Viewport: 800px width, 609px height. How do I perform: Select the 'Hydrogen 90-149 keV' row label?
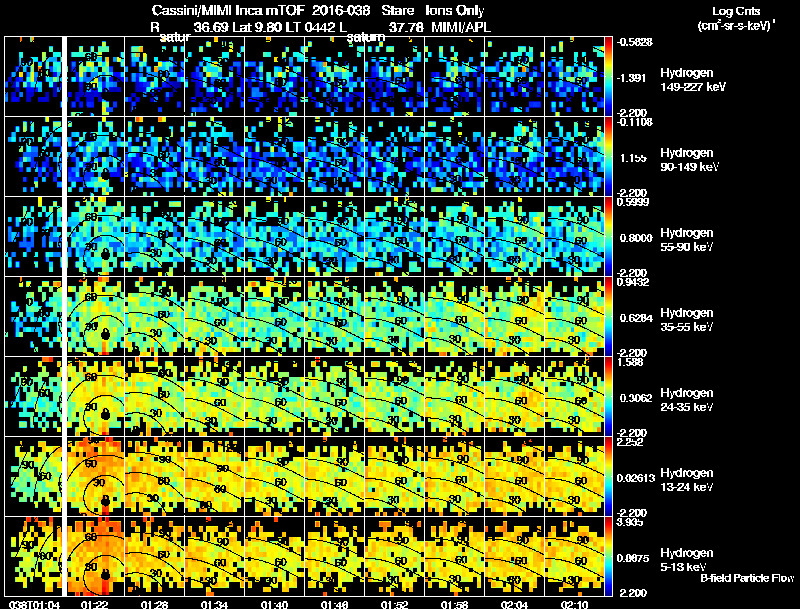(x=690, y=160)
